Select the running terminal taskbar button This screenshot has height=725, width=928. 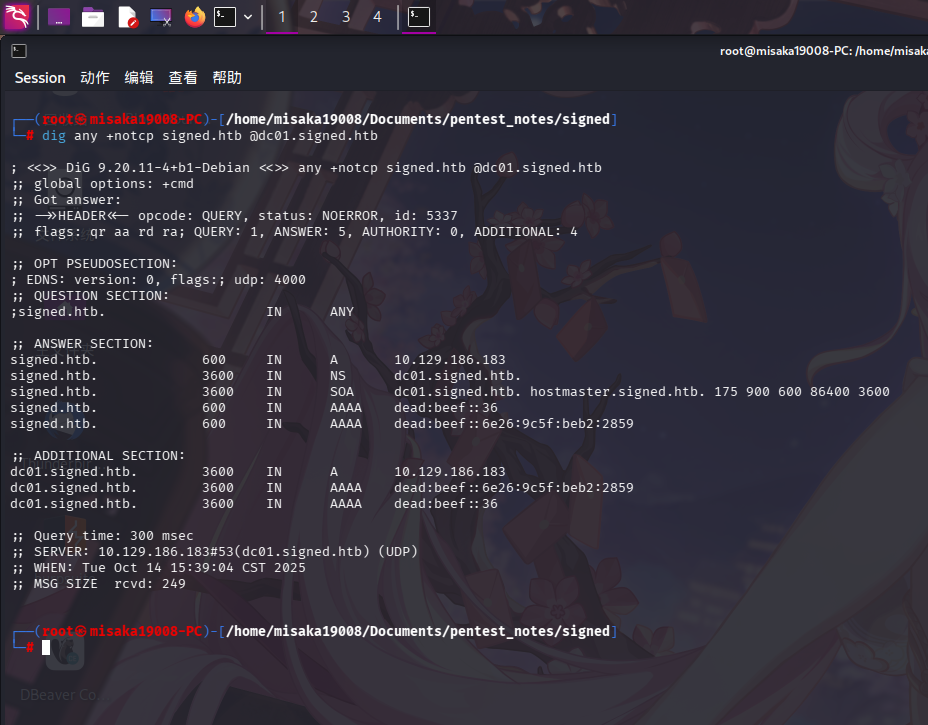point(418,17)
